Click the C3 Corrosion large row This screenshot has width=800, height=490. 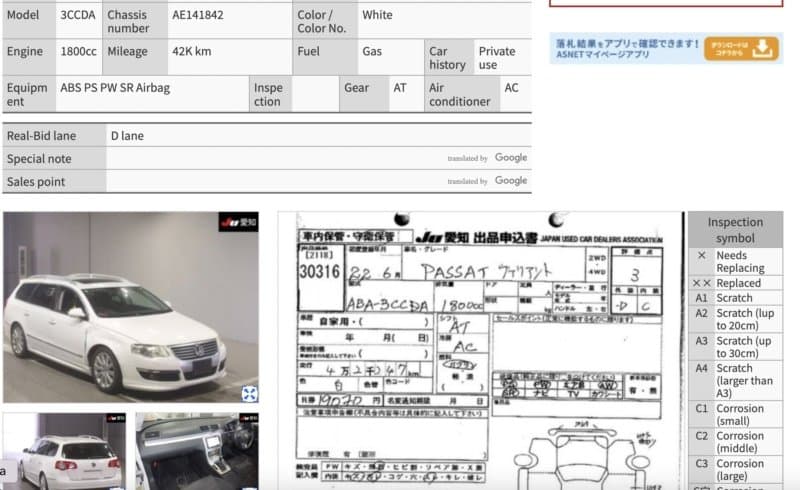tap(735, 470)
